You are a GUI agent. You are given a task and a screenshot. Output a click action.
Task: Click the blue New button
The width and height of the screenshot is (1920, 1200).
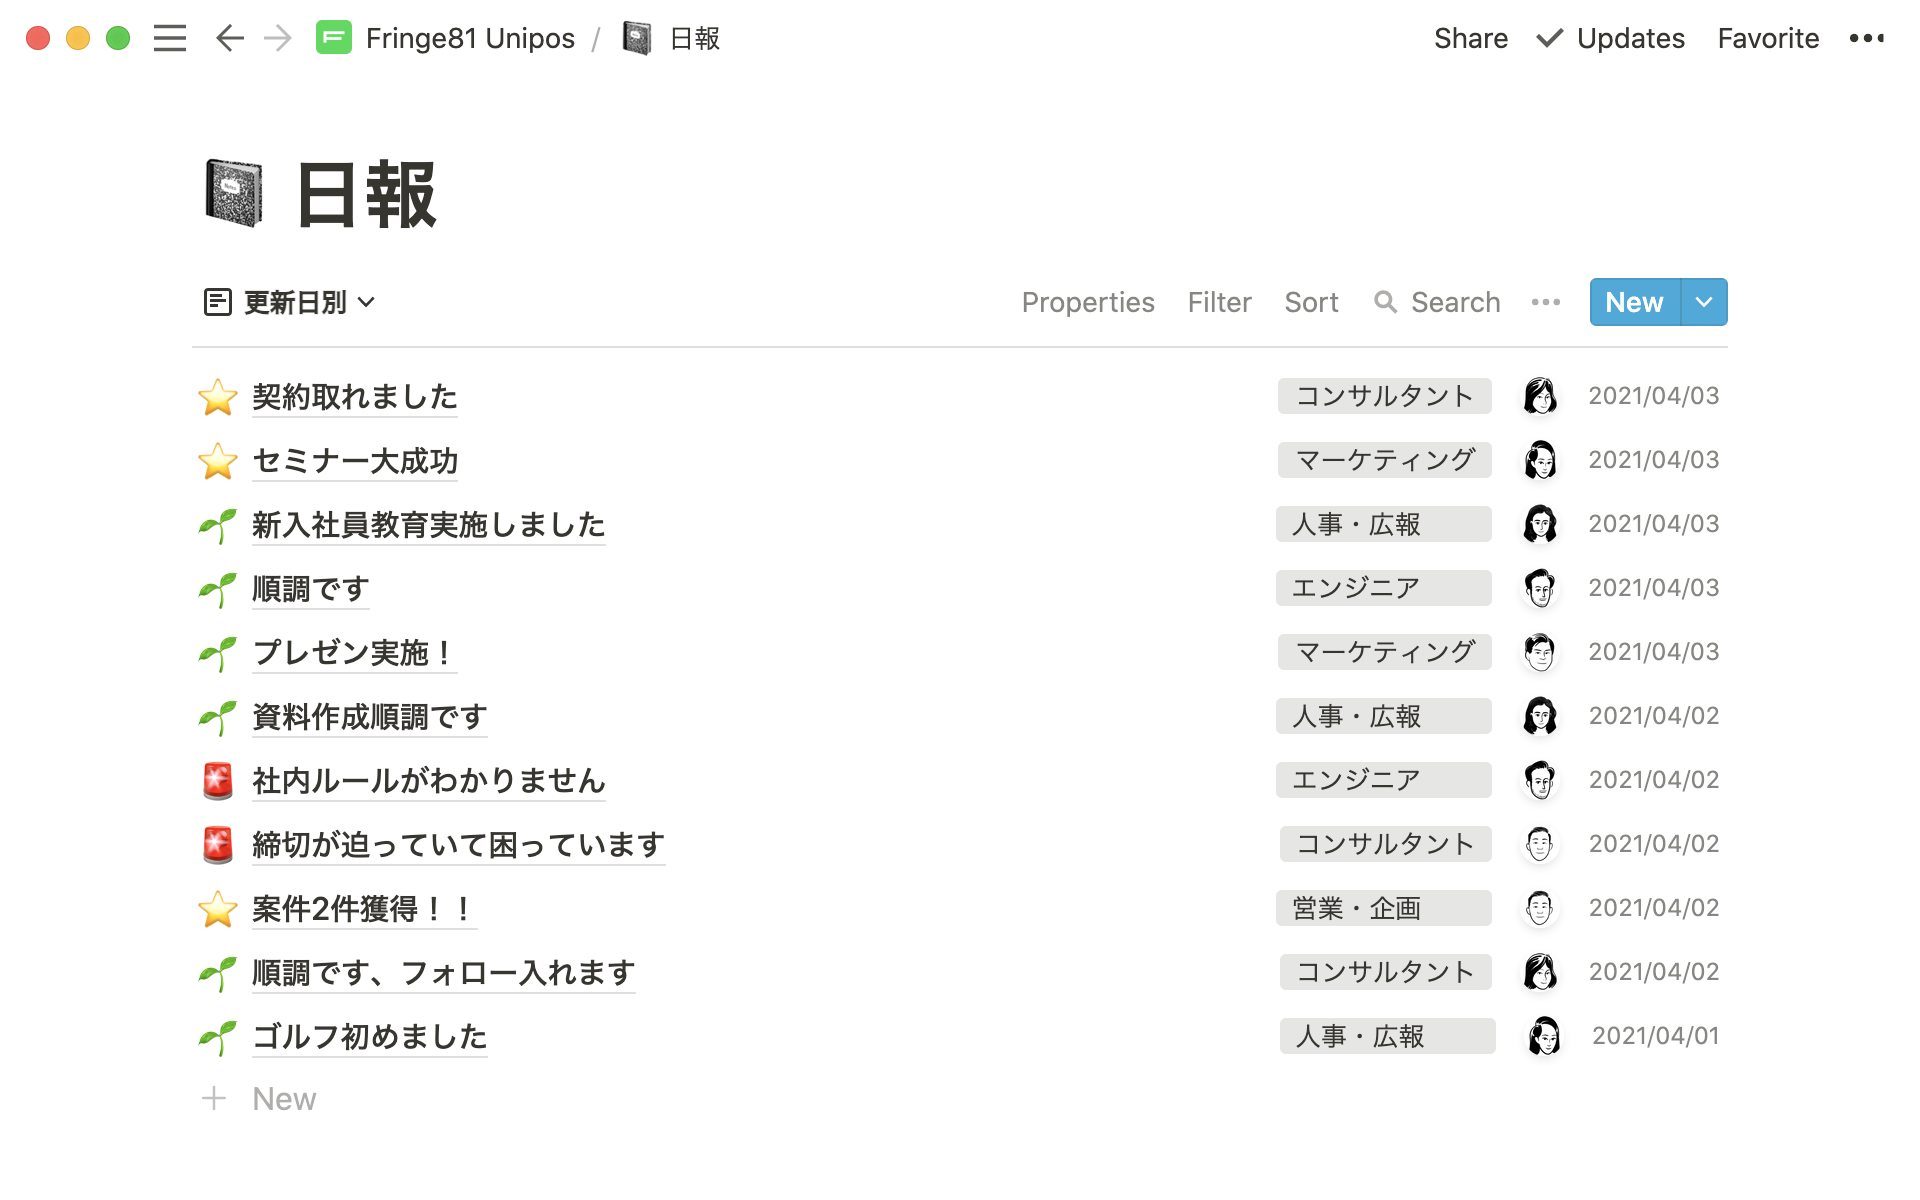point(1635,302)
